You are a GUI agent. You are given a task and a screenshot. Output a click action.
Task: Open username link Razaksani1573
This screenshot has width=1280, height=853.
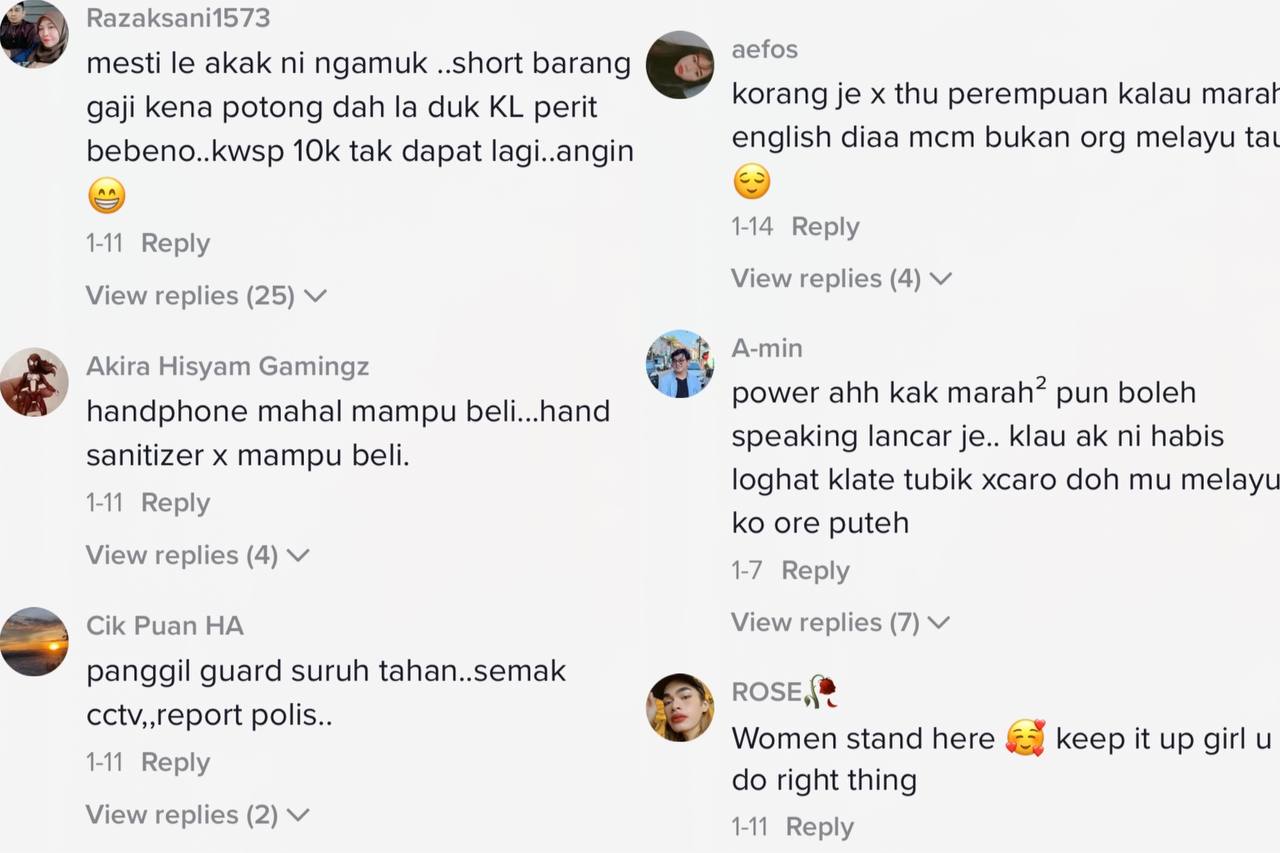(178, 18)
